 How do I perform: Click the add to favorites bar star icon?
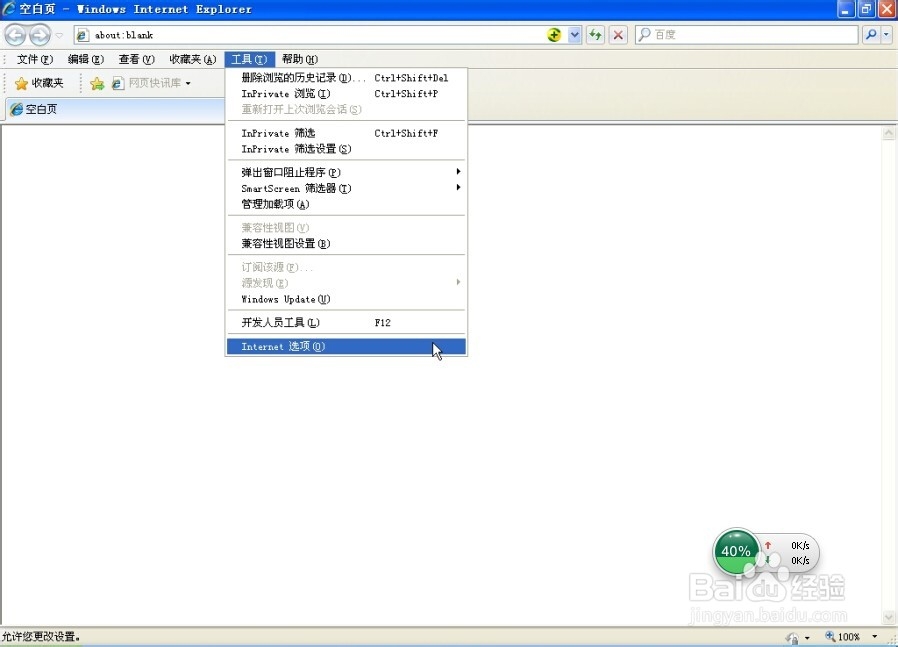tap(97, 84)
